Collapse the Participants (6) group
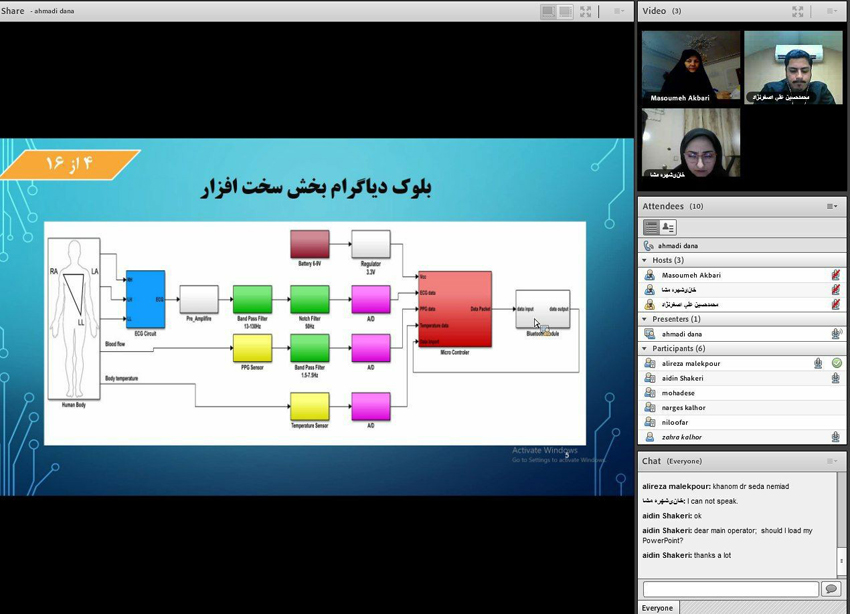The height and width of the screenshot is (614, 850). (x=645, y=349)
